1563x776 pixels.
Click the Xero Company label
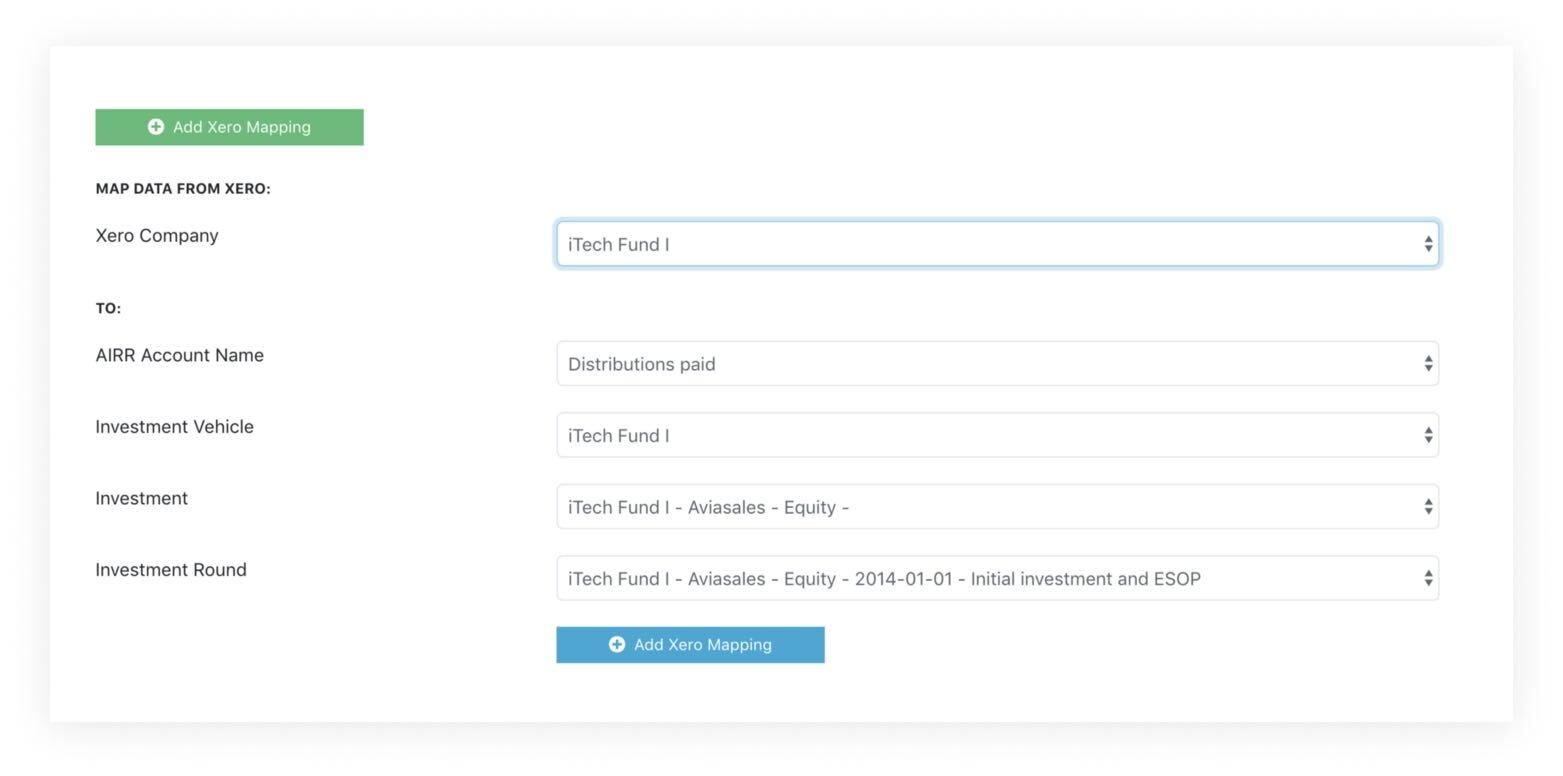(x=157, y=236)
